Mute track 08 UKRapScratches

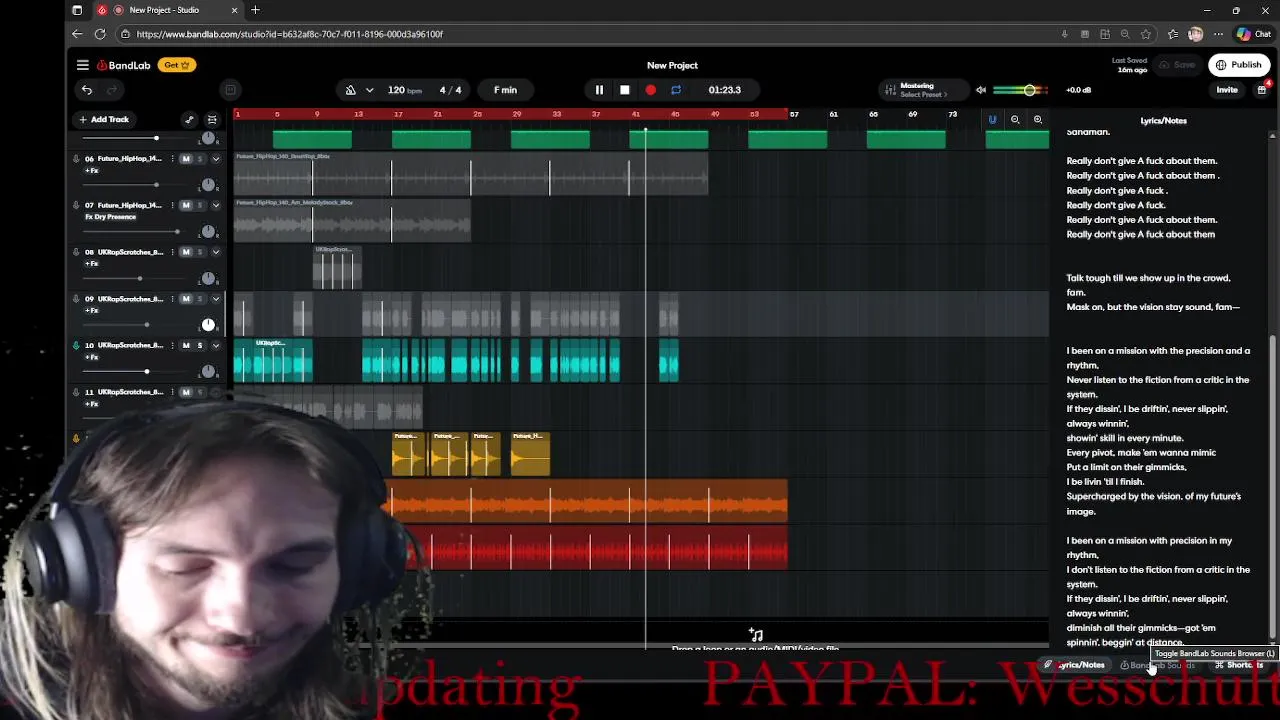pyautogui.click(x=186, y=252)
